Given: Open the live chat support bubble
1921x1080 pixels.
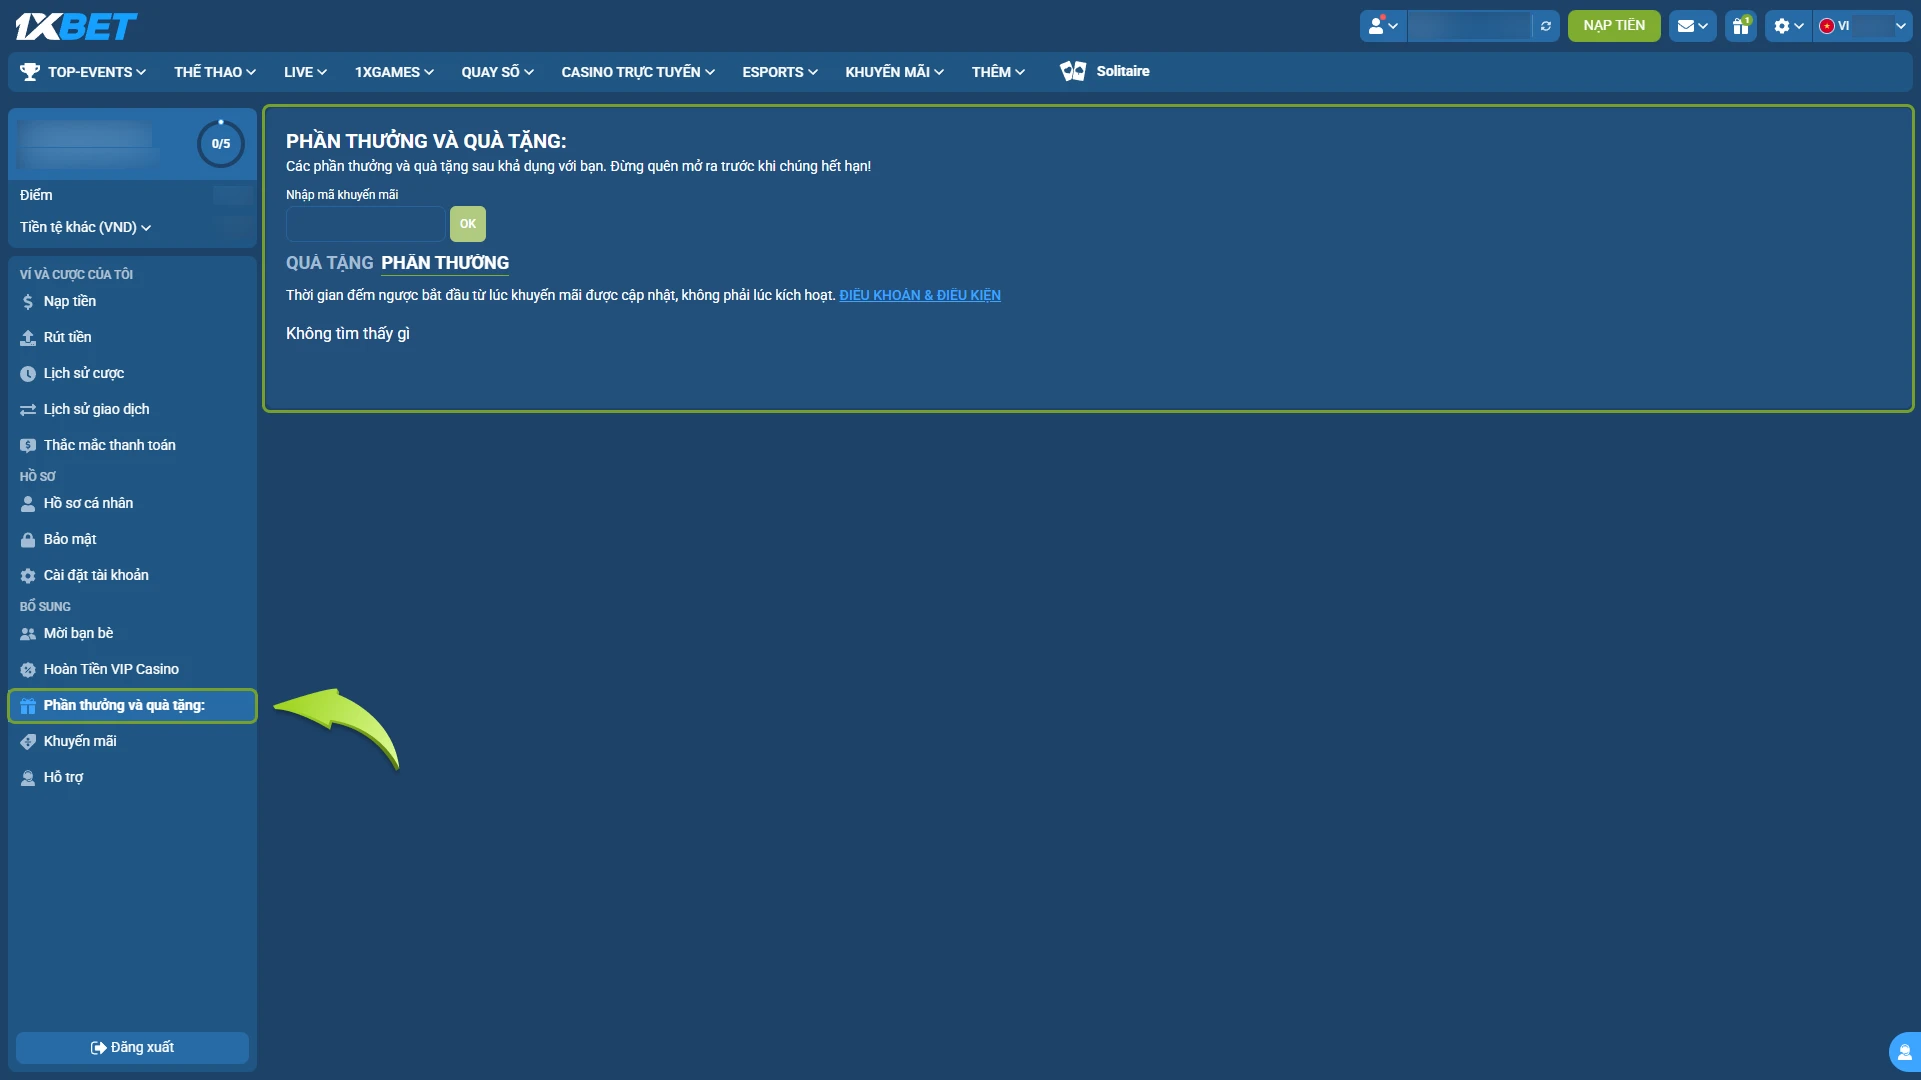Looking at the screenshot, I should point(1904,1052).
